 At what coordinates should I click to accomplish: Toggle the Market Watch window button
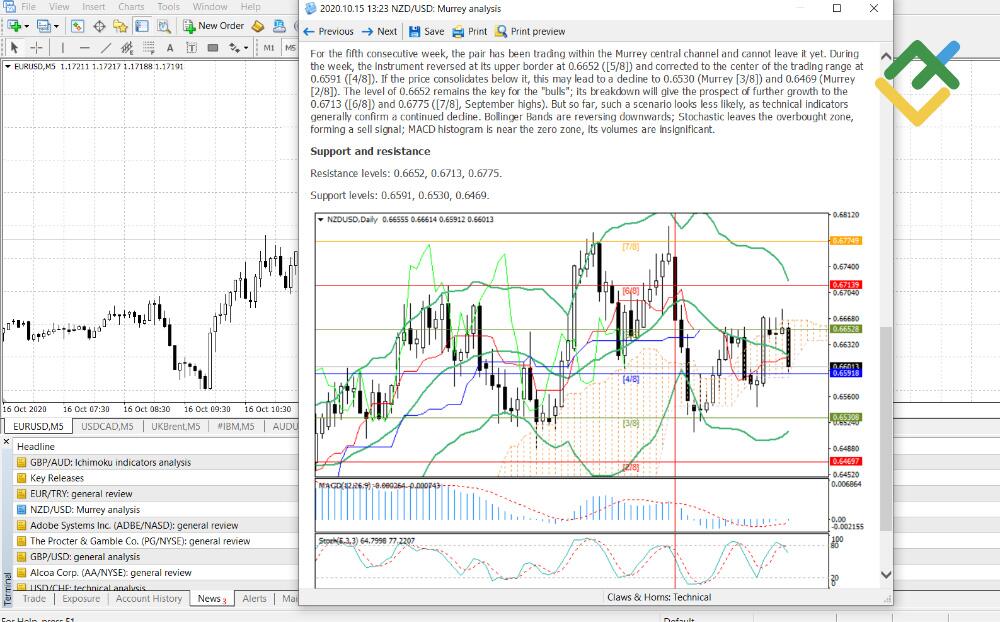pos(77,26)
